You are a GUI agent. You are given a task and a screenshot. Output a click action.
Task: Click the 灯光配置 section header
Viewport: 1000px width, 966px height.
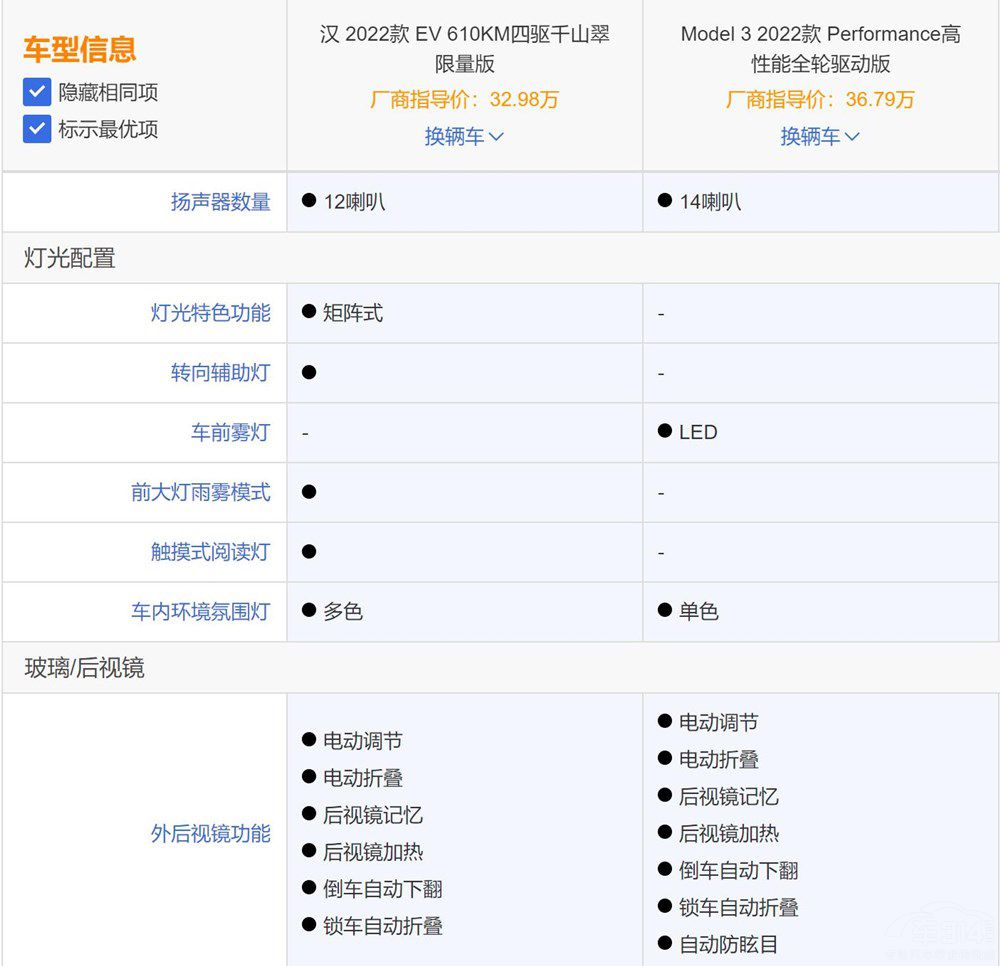(70, 258)
